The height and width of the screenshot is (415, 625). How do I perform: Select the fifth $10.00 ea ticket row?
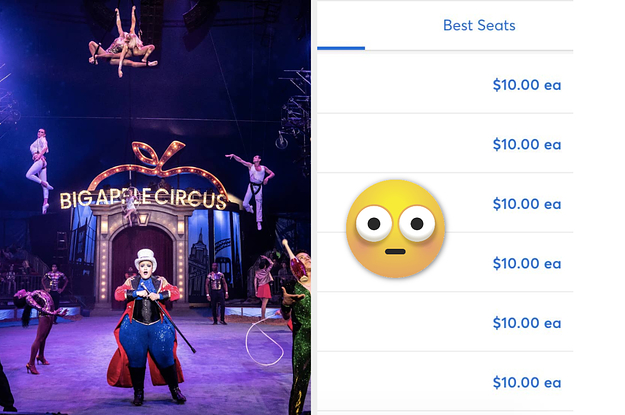tap(445, 323)
